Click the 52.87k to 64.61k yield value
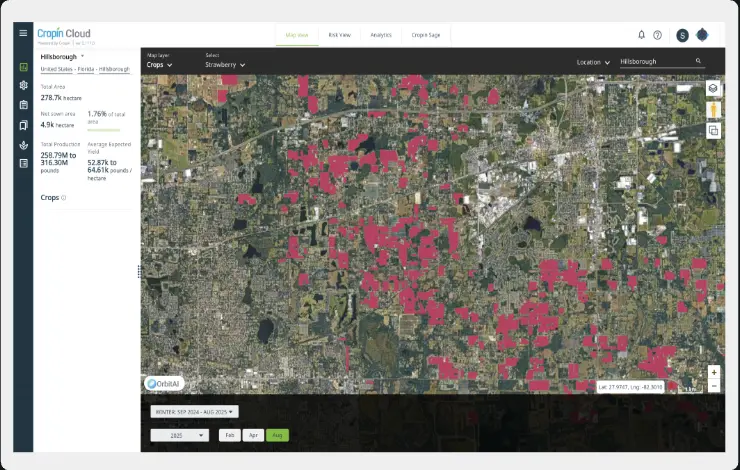The height and width of the screenshot is (470, 740). click(x=102, y=166)
